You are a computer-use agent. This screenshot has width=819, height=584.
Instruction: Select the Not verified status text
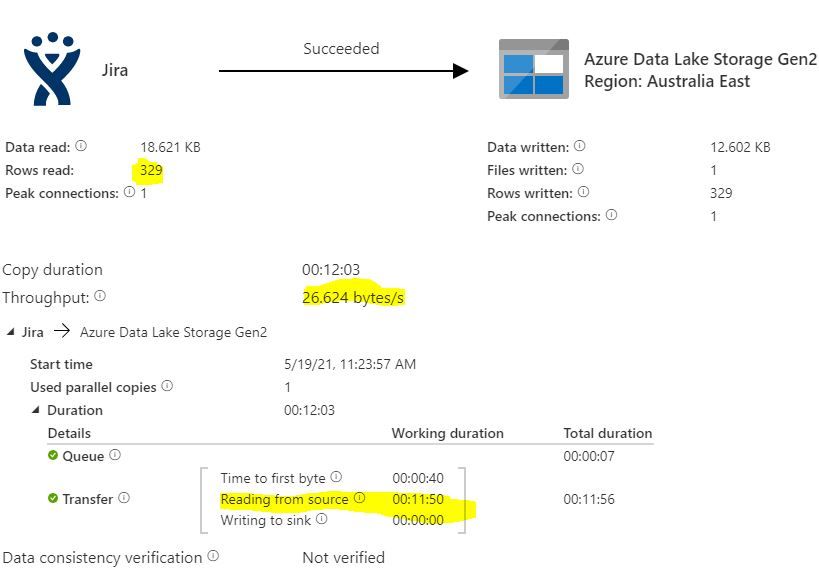point(344,558)
